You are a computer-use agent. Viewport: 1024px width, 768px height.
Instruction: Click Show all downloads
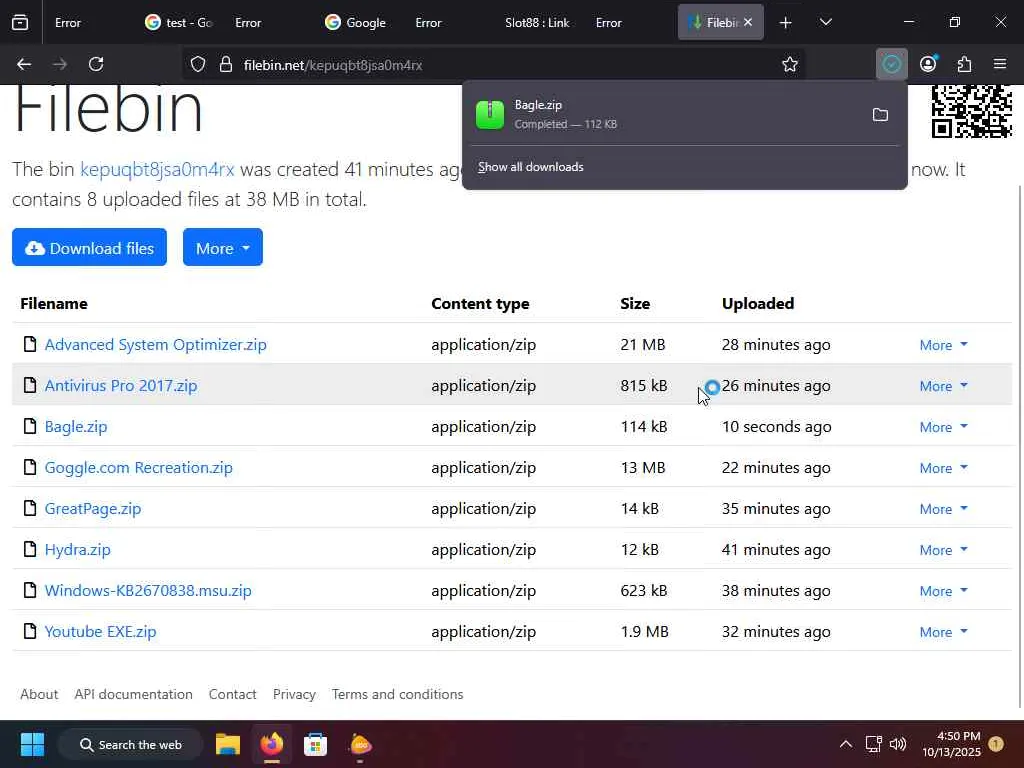coord(530,167)
